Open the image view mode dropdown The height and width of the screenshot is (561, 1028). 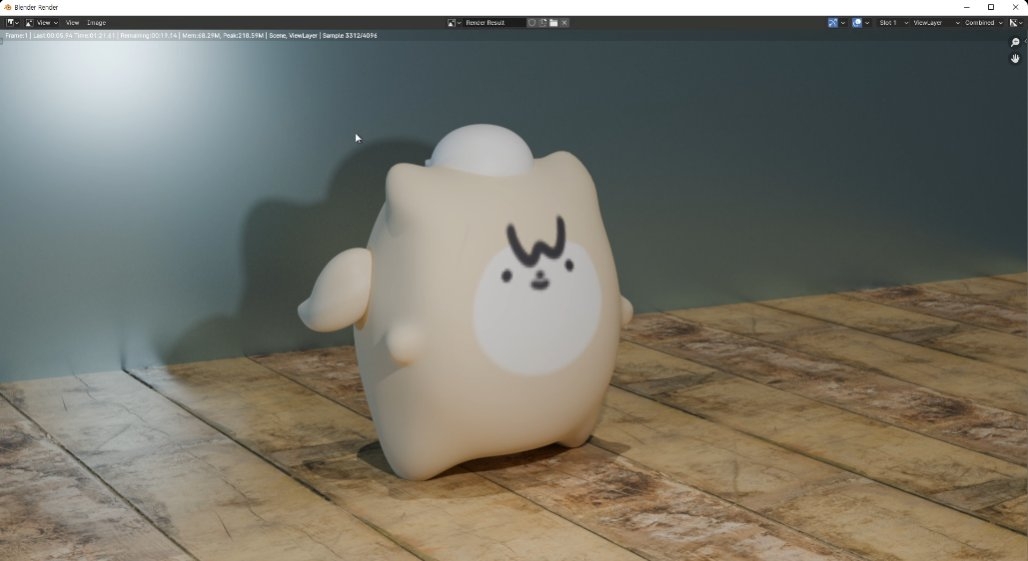41,22
